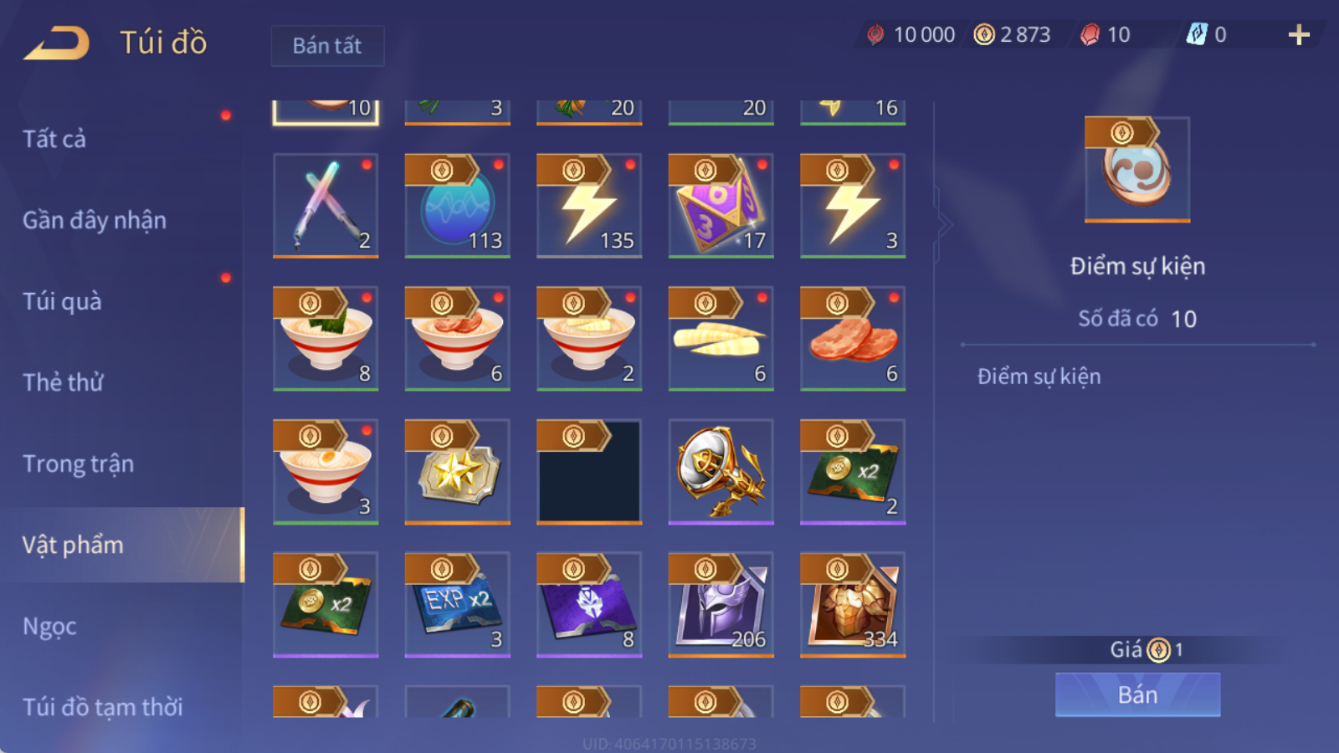
Task: Select the blue sound wave orb item 113
Action: click(458, 206)
